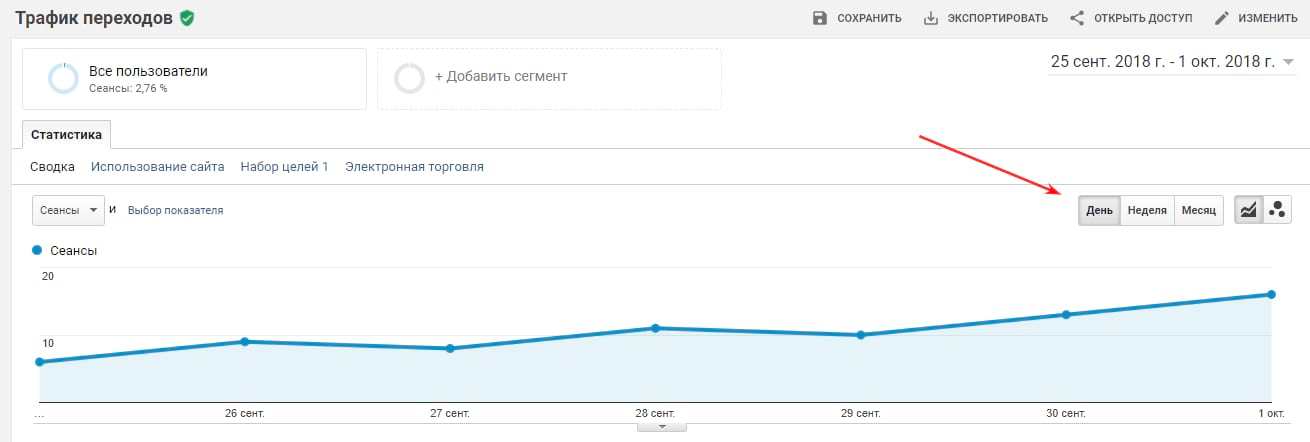The image size is (1310, 442).
Task: Expand the date range dropdown arrow
Action: 1288,63
